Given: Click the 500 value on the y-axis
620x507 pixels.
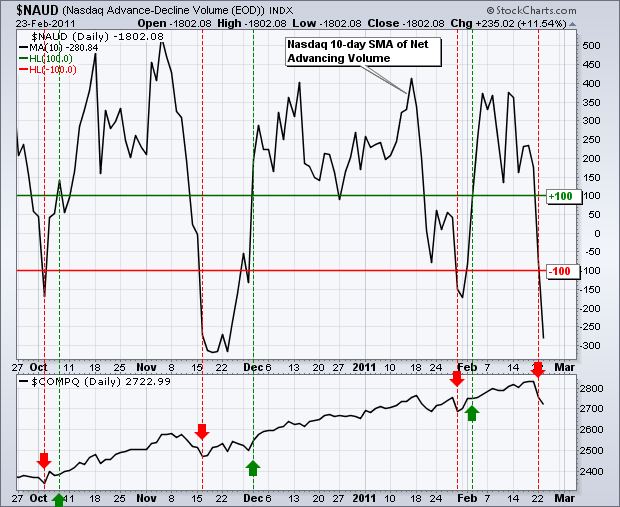Looking at the screenshot, I should pyautogui.click(x=591, y=46).
